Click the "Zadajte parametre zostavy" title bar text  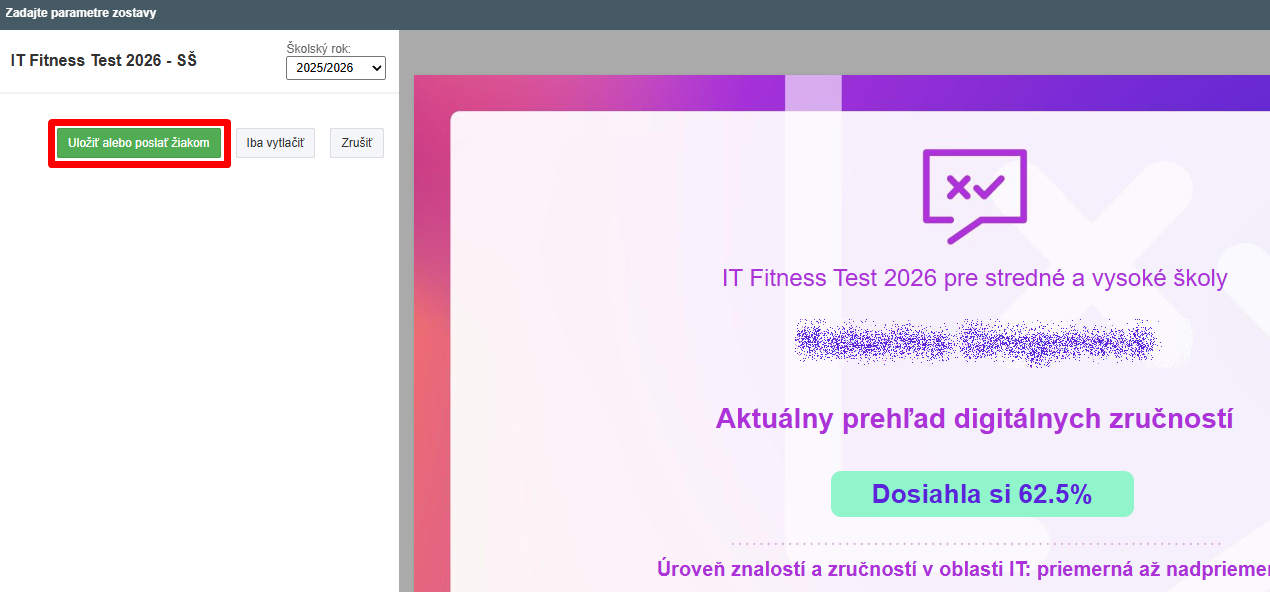(81, 13)
